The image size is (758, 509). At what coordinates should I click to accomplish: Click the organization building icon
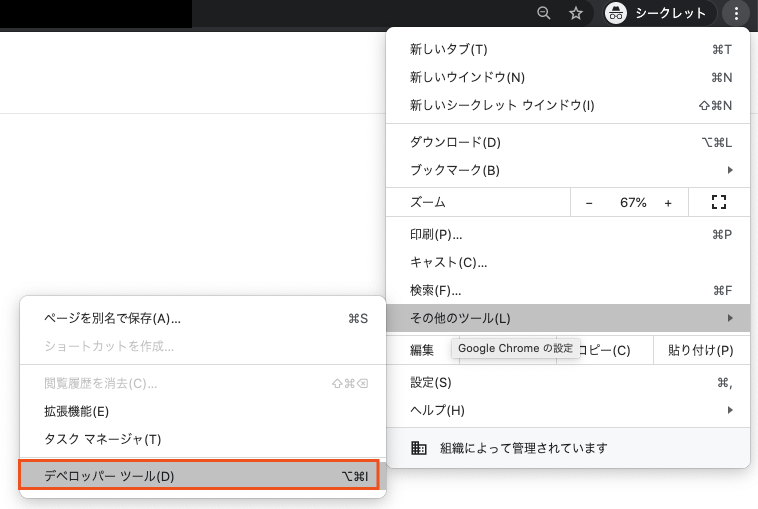click(419, 448)
